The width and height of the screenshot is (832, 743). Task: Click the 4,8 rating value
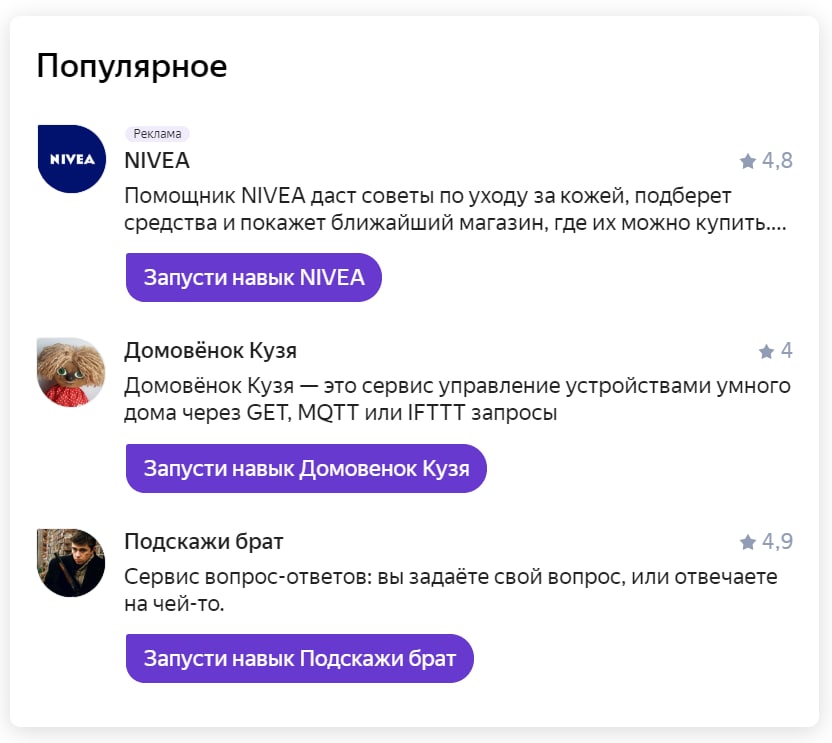pyautogui.click(x=777, y=160)
